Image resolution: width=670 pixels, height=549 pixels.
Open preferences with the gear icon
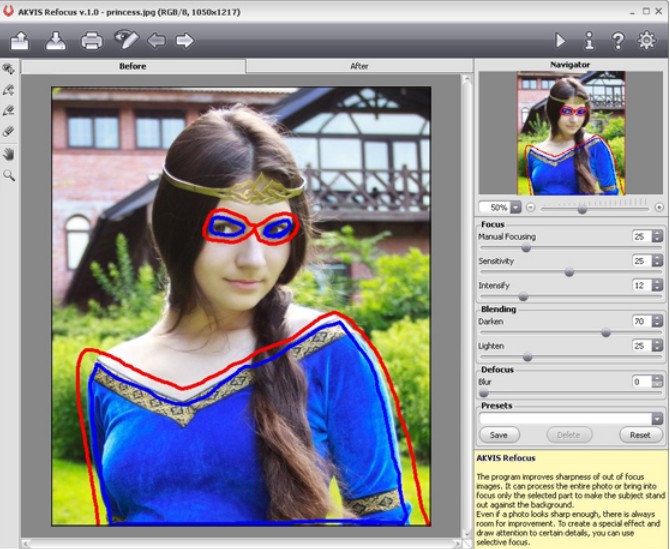coord(647,41)
